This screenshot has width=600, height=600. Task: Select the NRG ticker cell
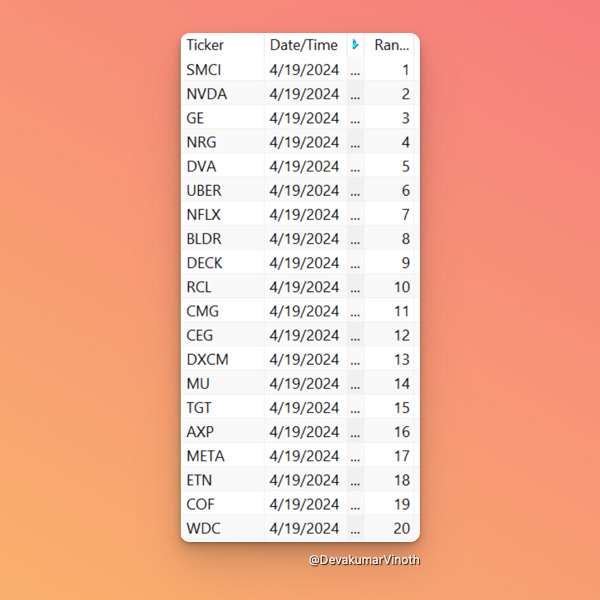pyautogui.click(x=222, y=142)
